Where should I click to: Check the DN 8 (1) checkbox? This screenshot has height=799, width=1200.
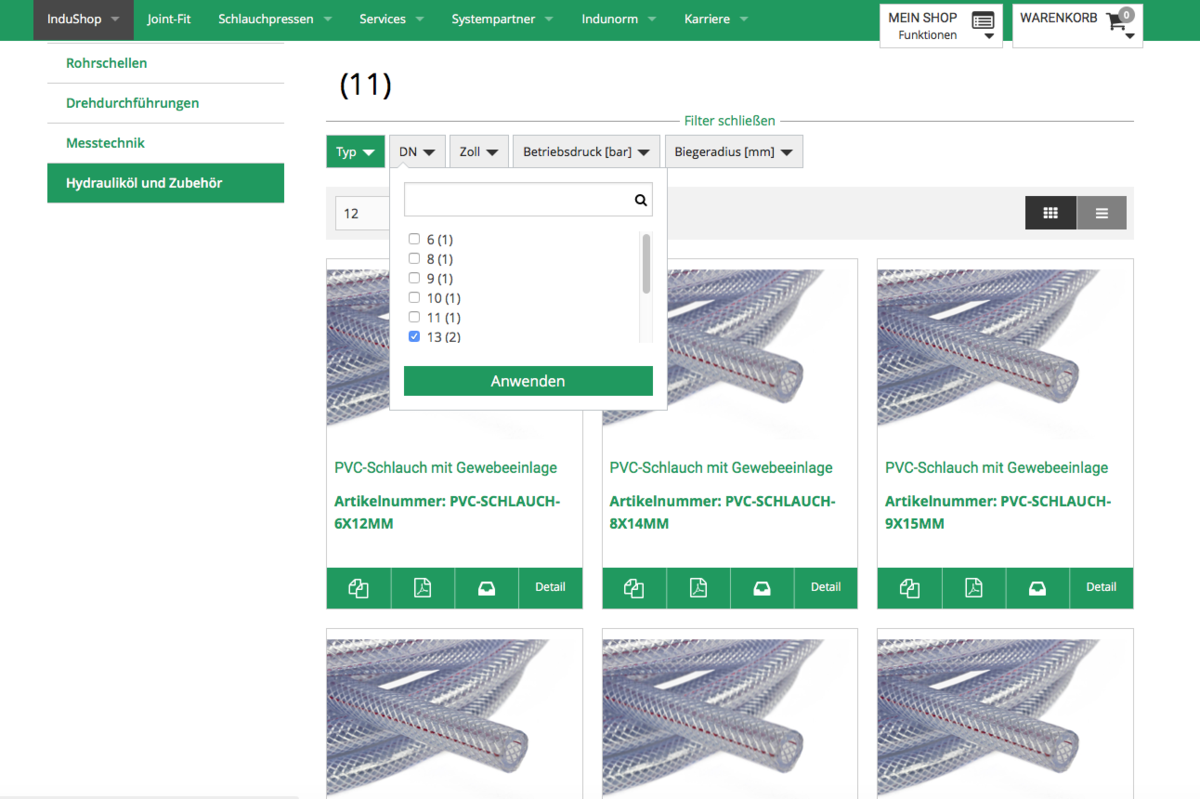click(414, 258)
